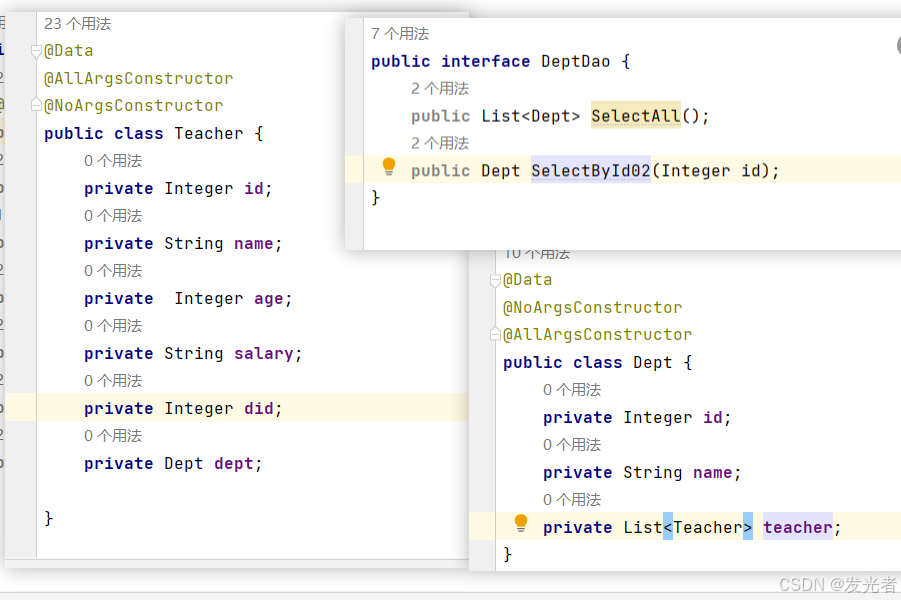Click the lightbulb icon beside the teacher field
Screen dimensions: 901x600
click(520, 524)
